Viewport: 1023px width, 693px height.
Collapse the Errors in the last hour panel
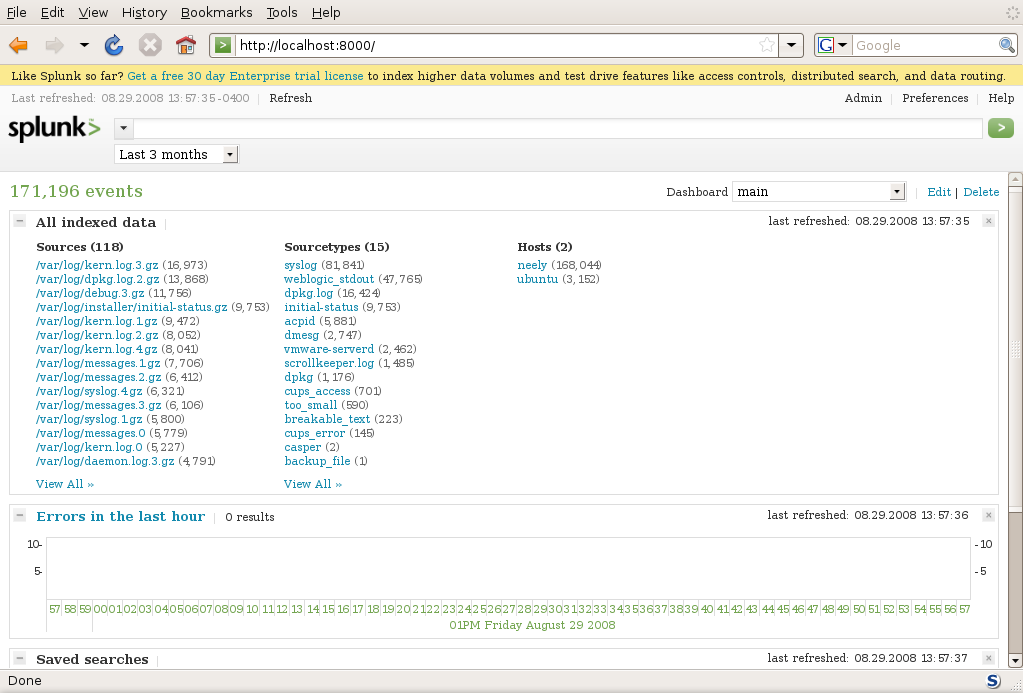[20, 515]
